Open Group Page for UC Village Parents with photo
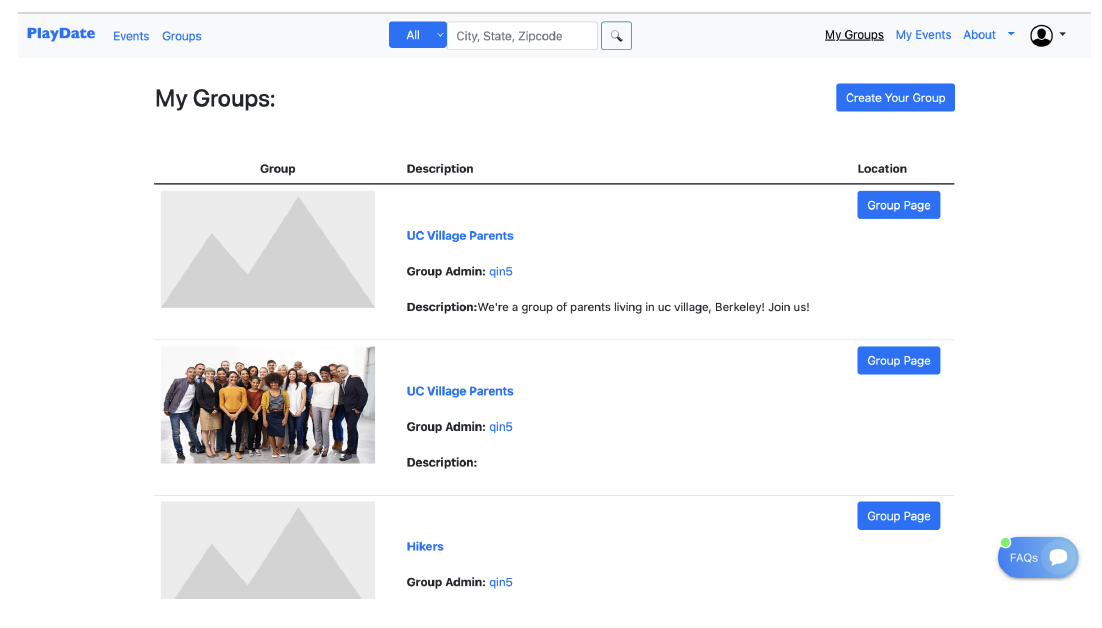Viewport: 1102px width, 628px height. [x=898, y=360]
